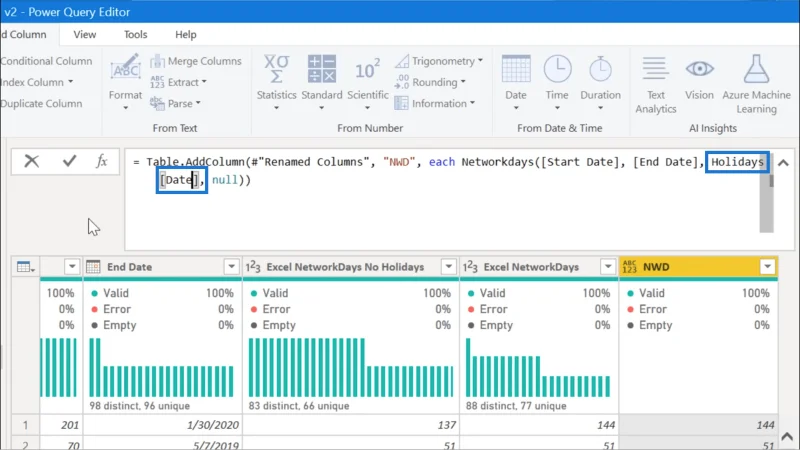The height and width of the screenshot is (450, 800).
Task: Switch to the View tab
Action: (x=84, y=35)
